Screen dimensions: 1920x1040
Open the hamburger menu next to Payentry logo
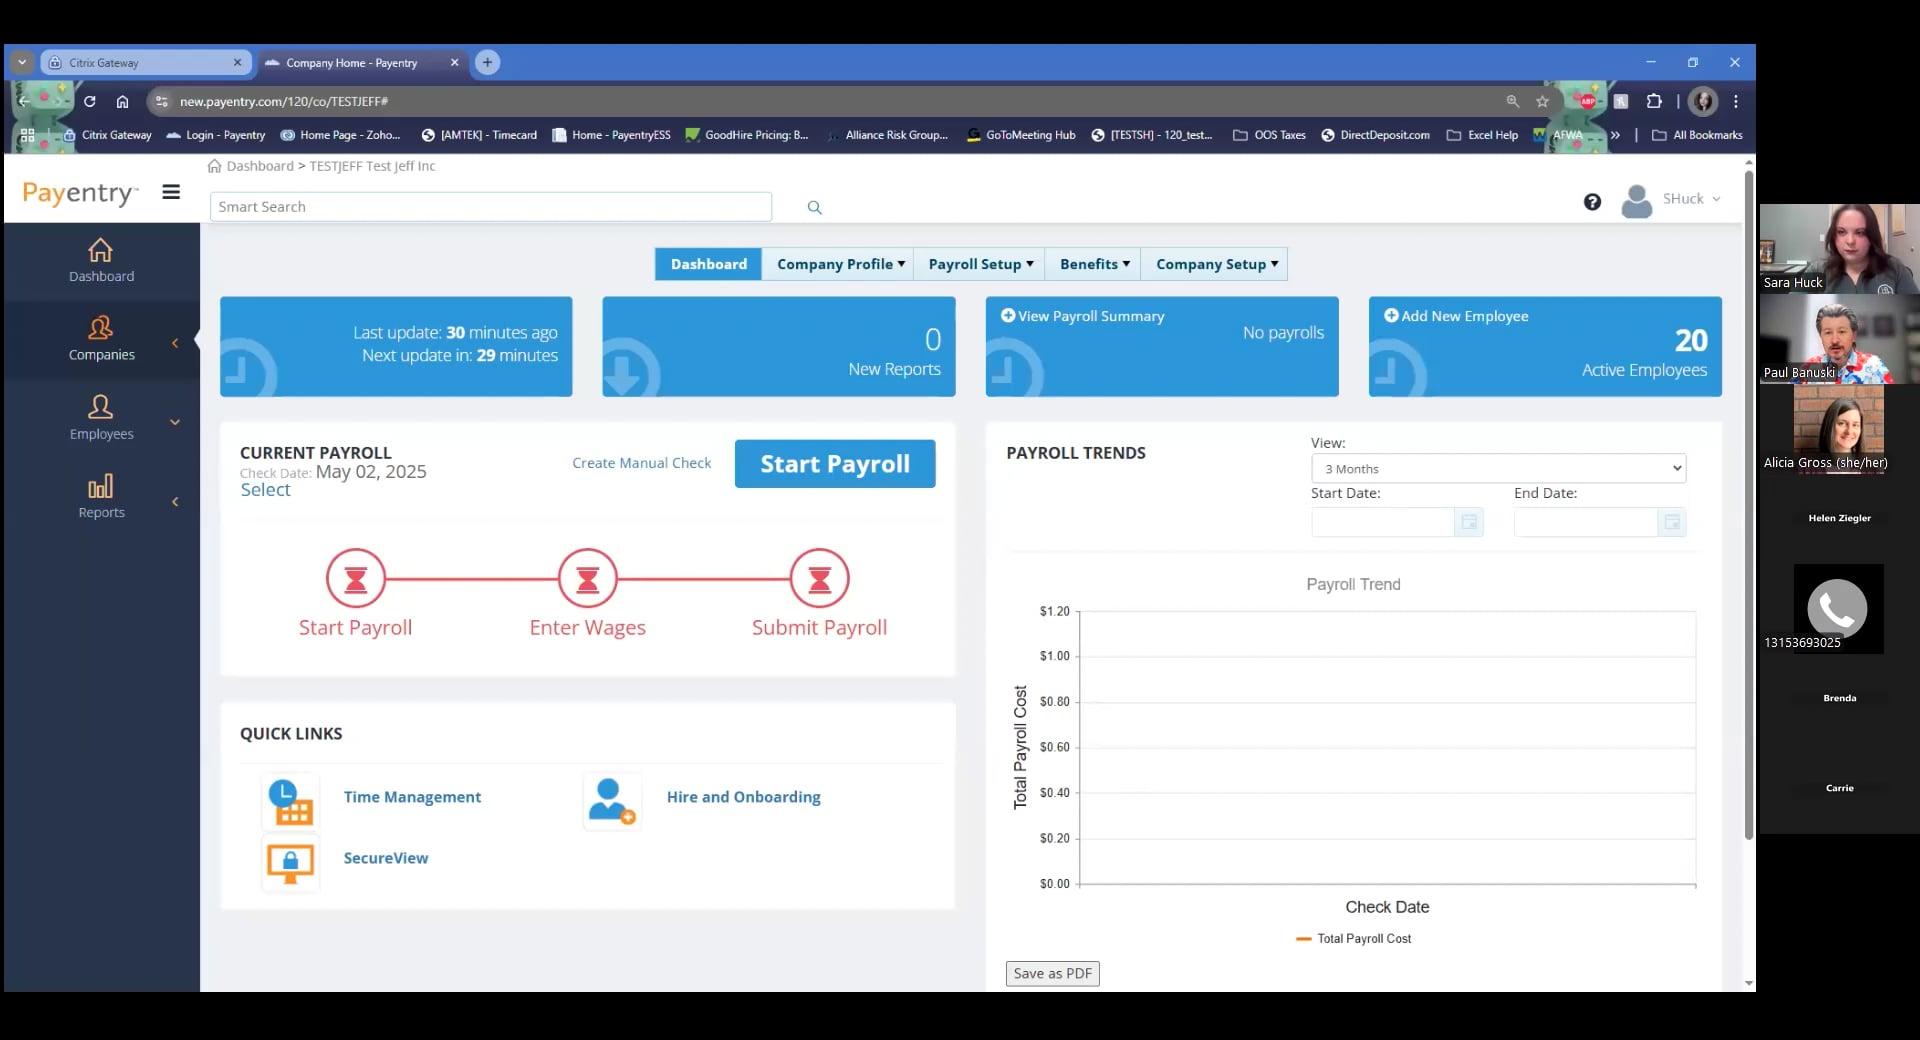click(x=171, y=192)
